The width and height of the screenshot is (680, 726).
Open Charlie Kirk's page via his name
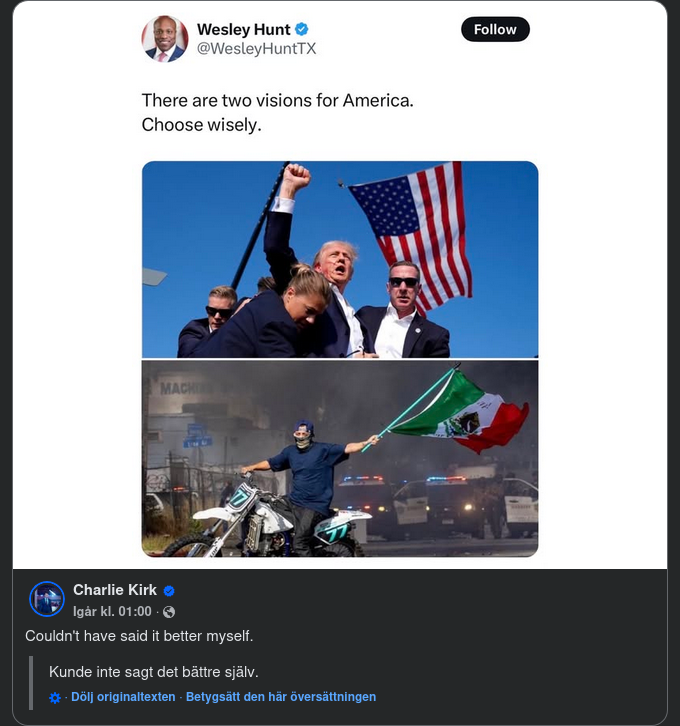tap(115, 590)
